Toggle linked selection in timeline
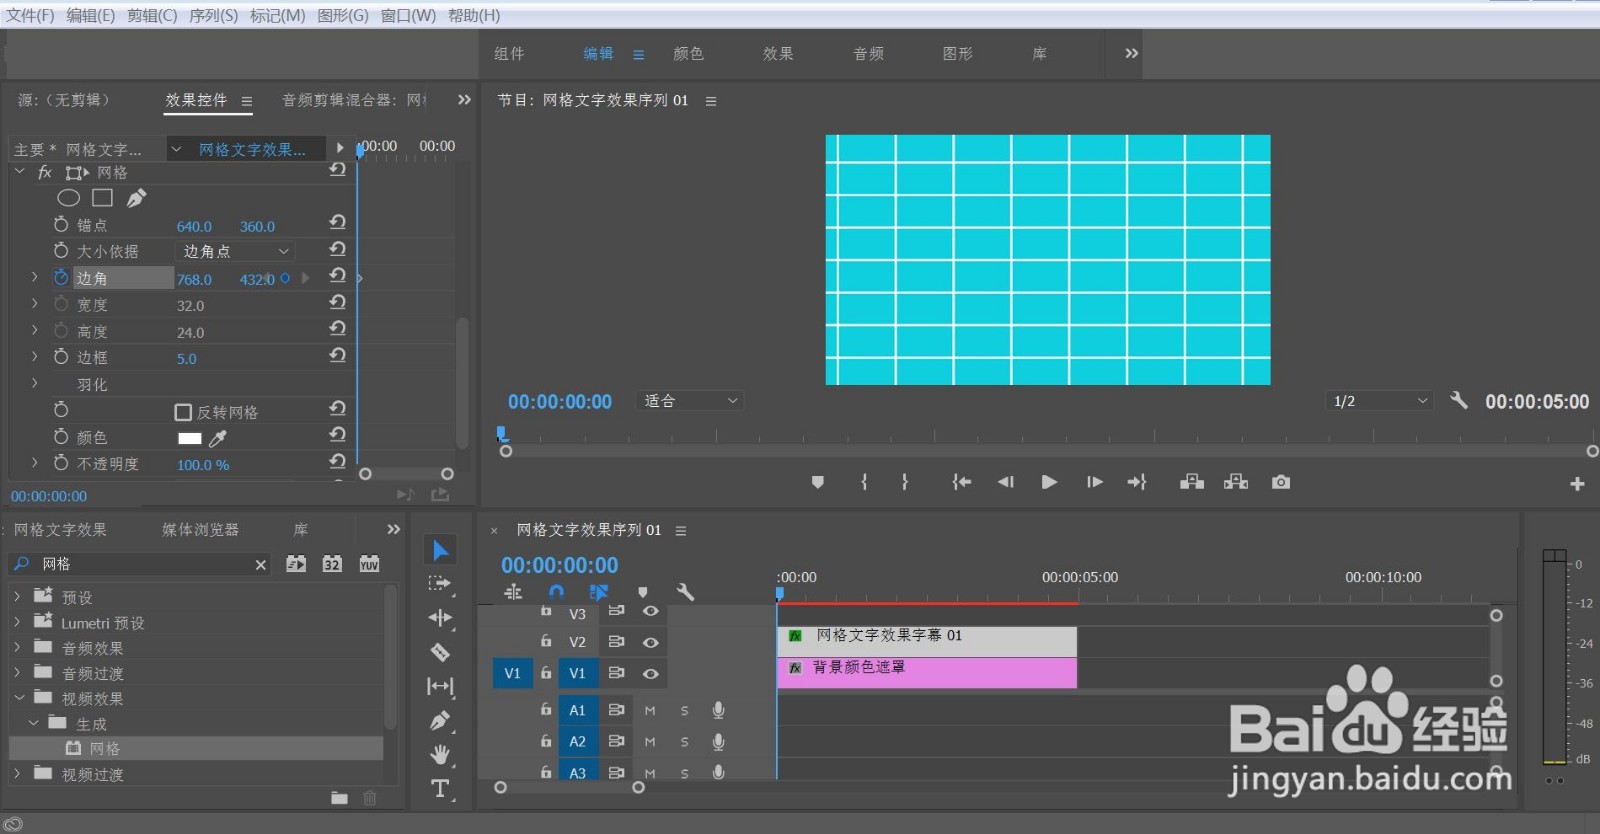 599,592
